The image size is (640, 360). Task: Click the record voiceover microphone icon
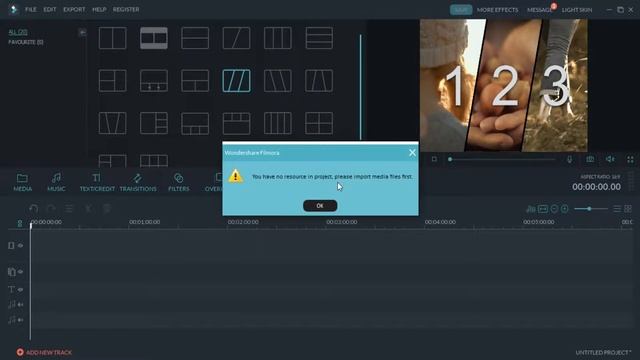tap(570, 159)
